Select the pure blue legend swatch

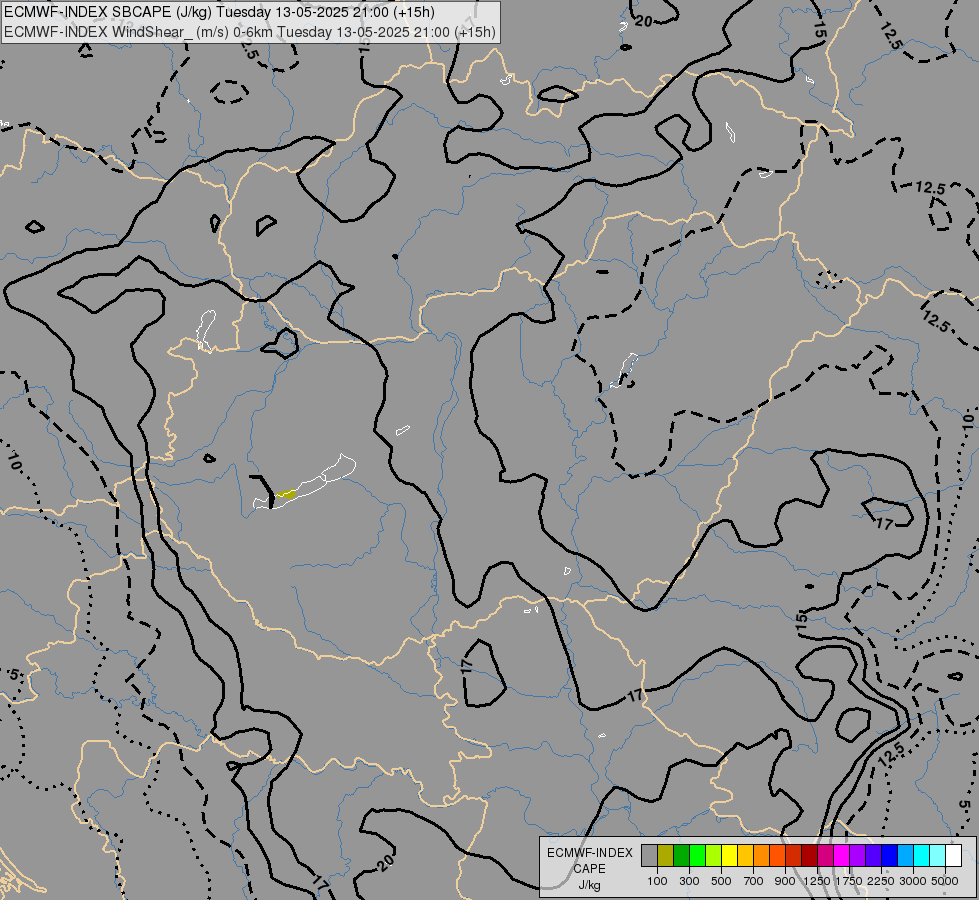tap(889, 856)
